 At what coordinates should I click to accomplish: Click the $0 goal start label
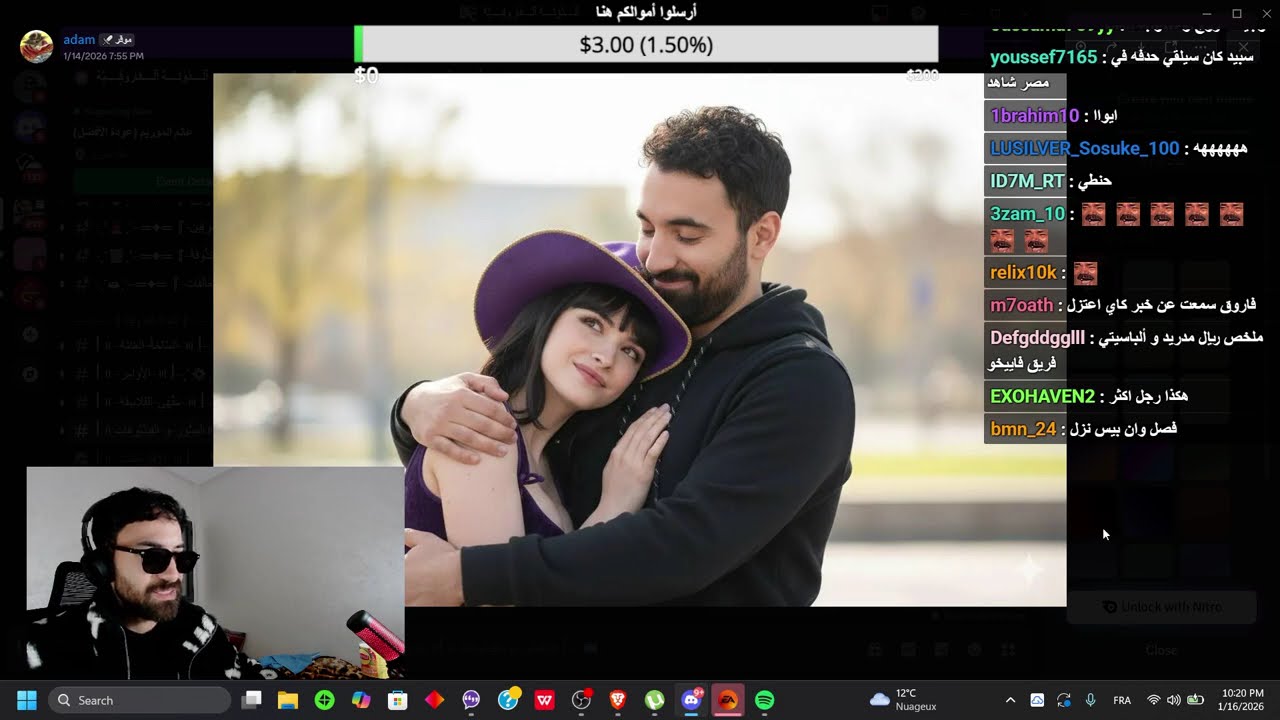point(366,75)
